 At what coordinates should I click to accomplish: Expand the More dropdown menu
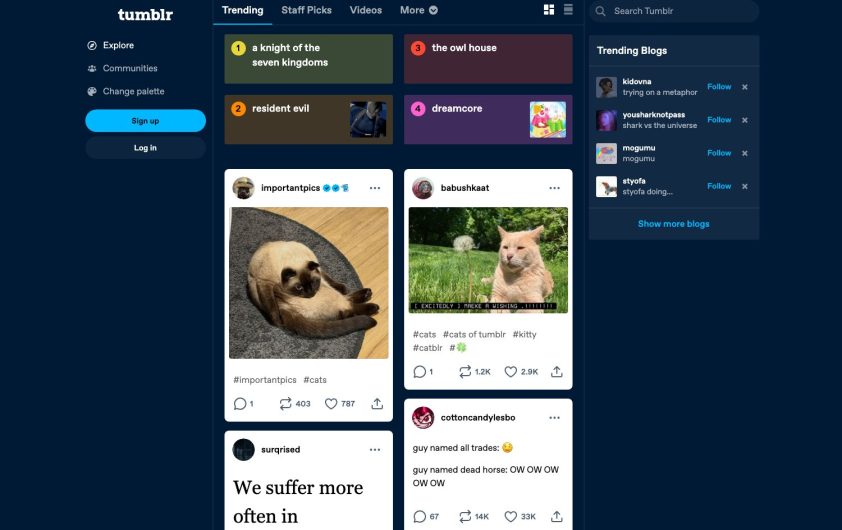(419, 10)
